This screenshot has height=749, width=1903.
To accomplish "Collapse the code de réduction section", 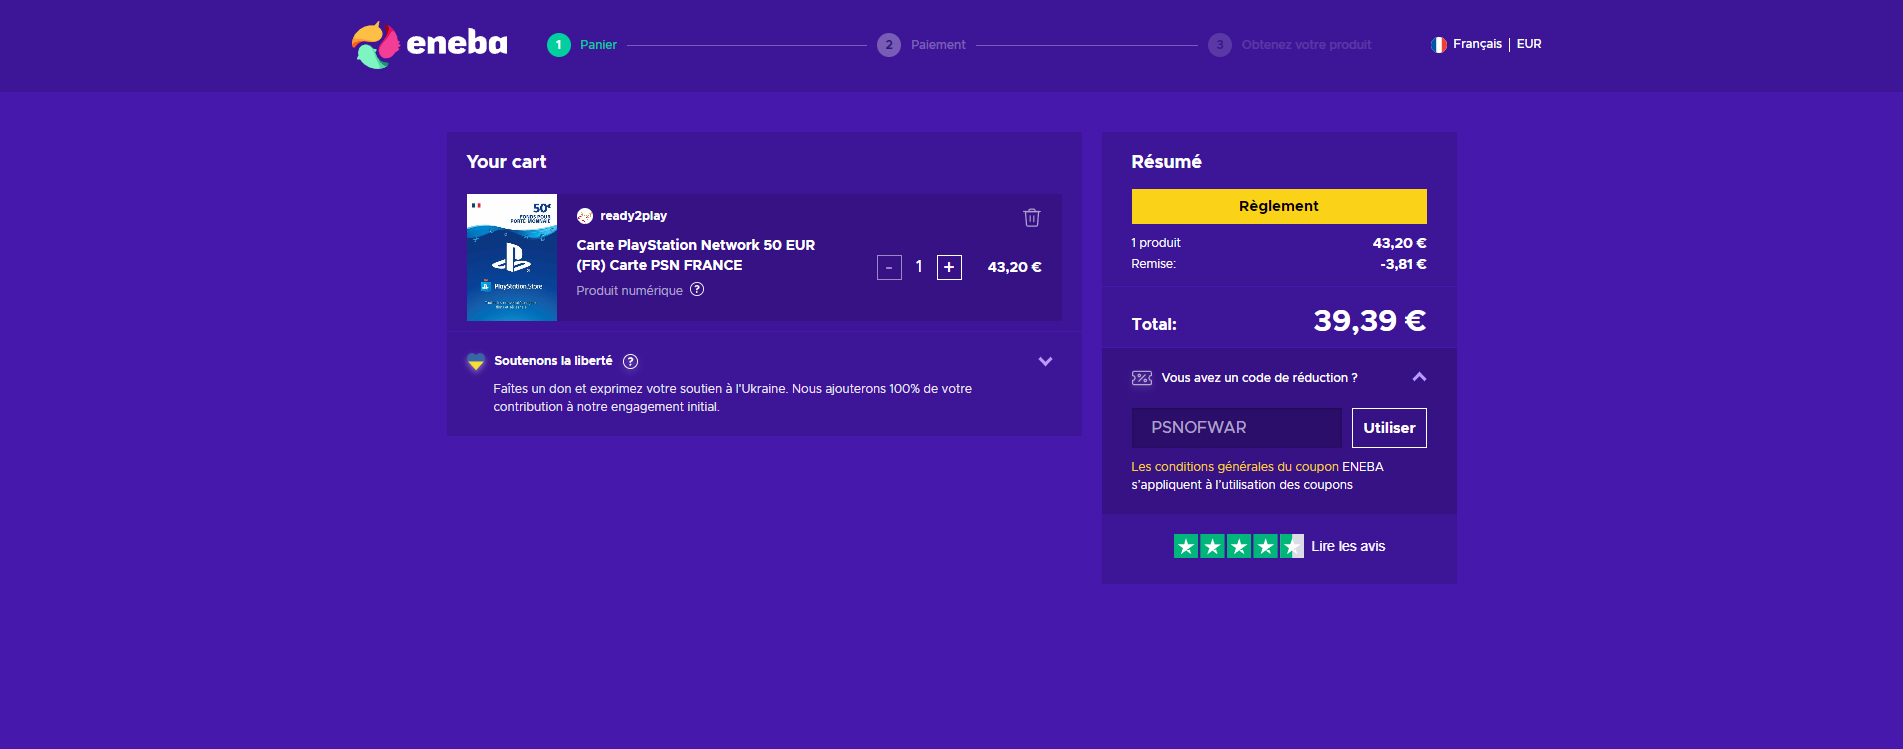I will pyautogui.click(x=1419, y=377).
